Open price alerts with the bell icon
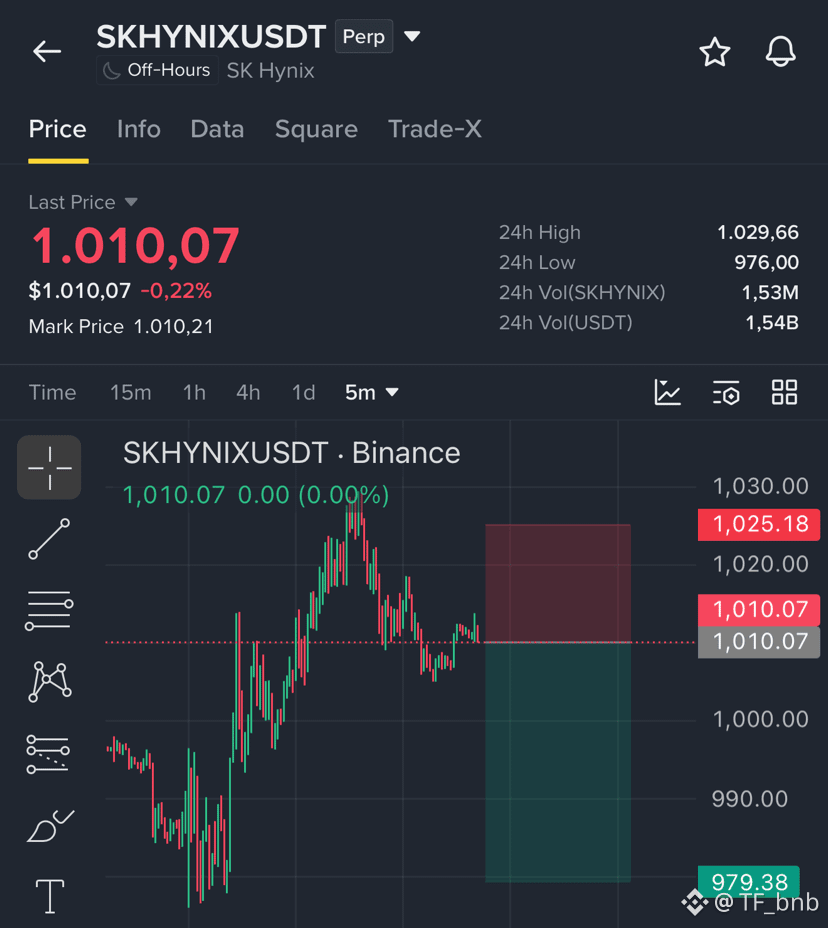828x928 pixels. point(780,51)
